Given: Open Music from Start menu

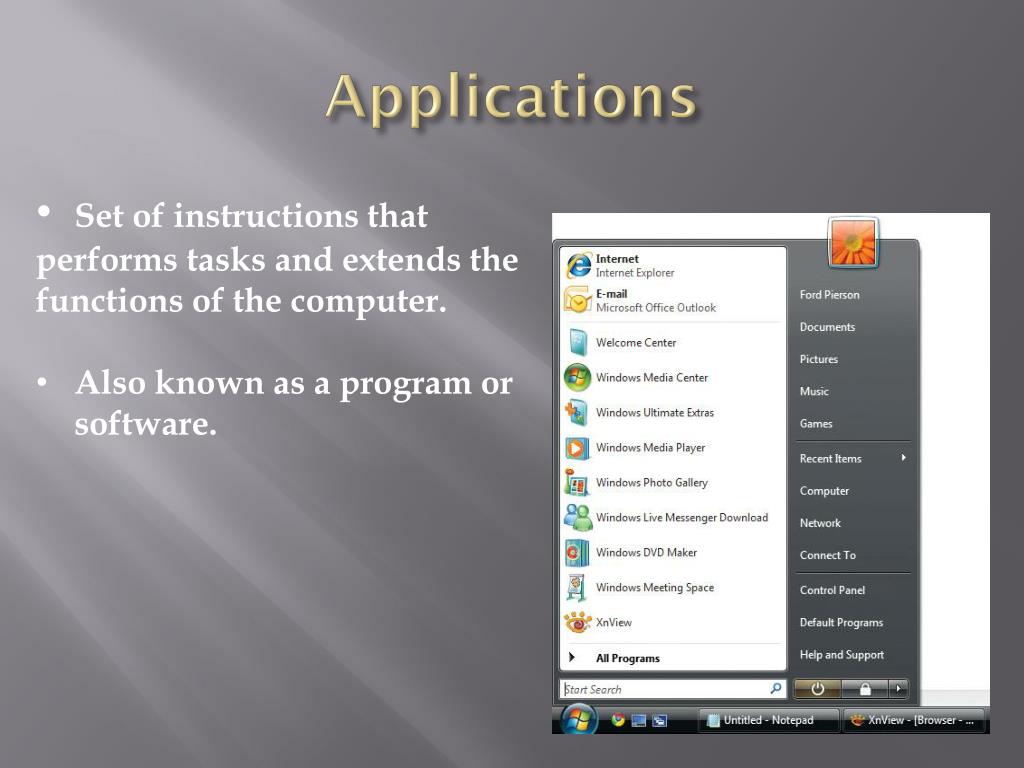Looking at the screenshot, I should 814,391.
